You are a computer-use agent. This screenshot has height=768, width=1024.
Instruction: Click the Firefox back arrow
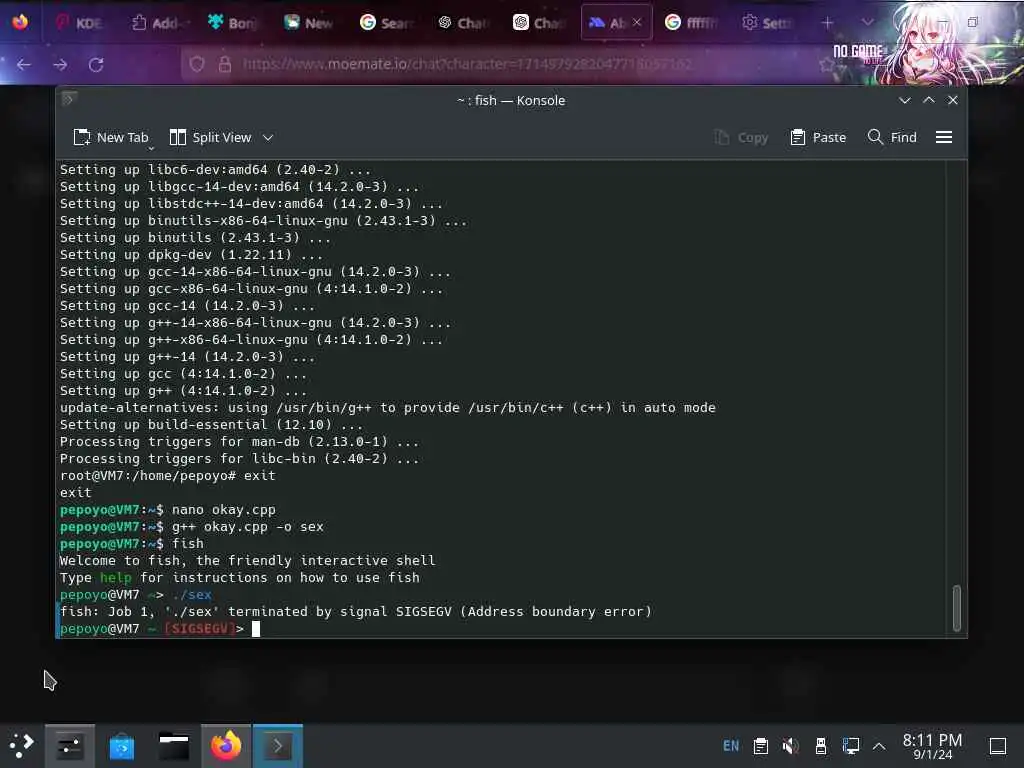coord(24,65)
